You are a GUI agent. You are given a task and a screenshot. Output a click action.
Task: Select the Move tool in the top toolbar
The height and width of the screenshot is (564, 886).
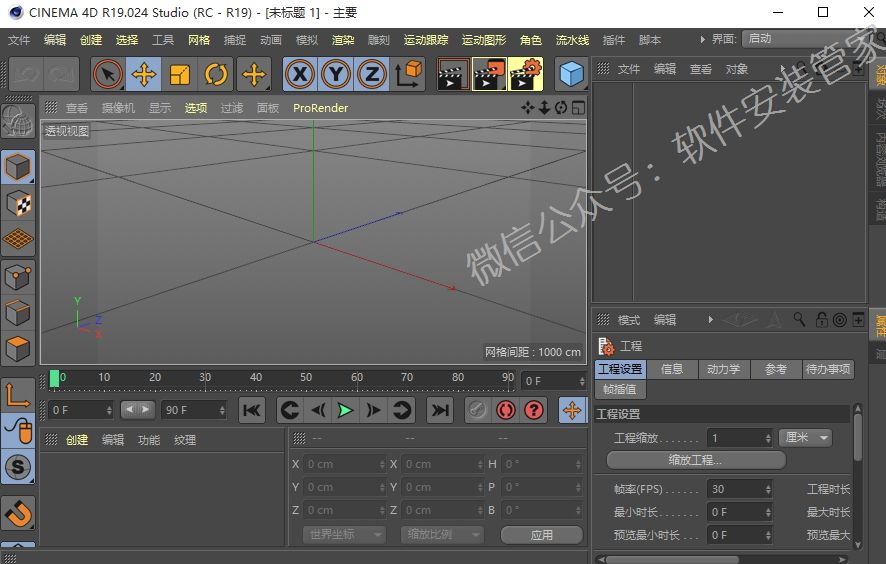point(144,75)
